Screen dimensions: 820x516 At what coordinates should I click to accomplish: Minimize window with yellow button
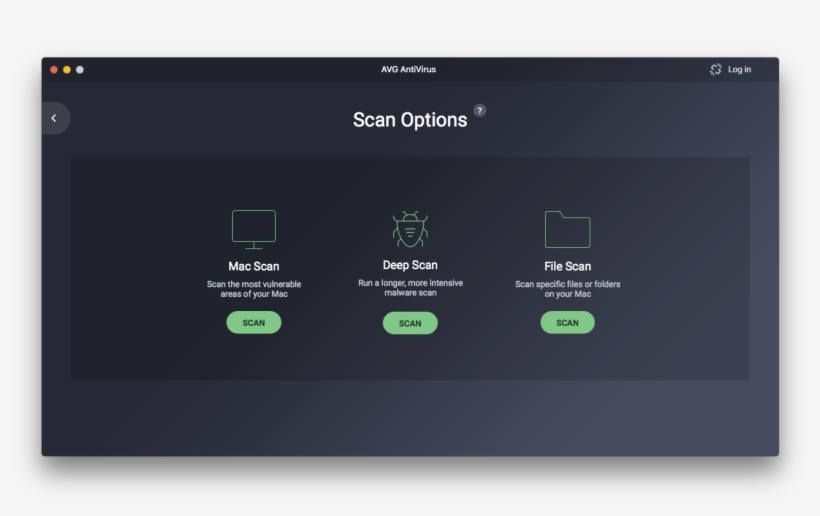point(67,70)
